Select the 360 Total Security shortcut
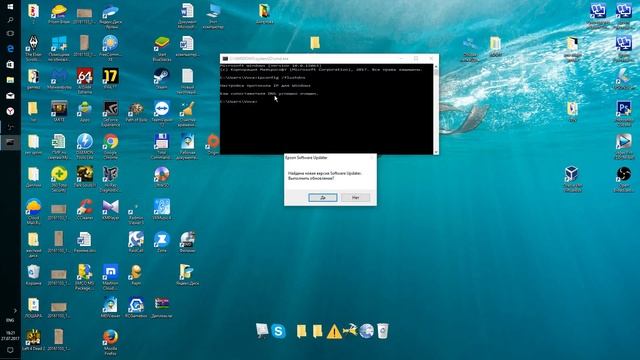 click(x=59, y=179)
